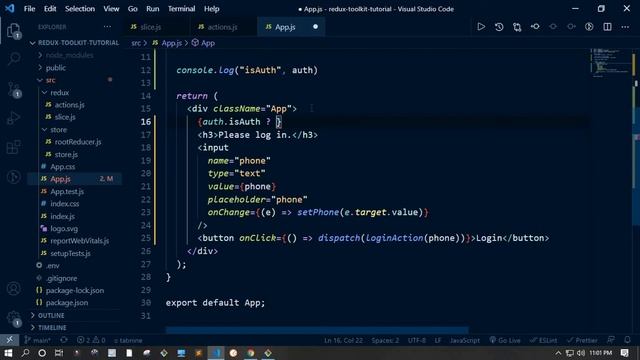Image resolution: width=640 pixels, height=360 pixels.
Task: Click the tabnine status item
Action: pos(128,340)
